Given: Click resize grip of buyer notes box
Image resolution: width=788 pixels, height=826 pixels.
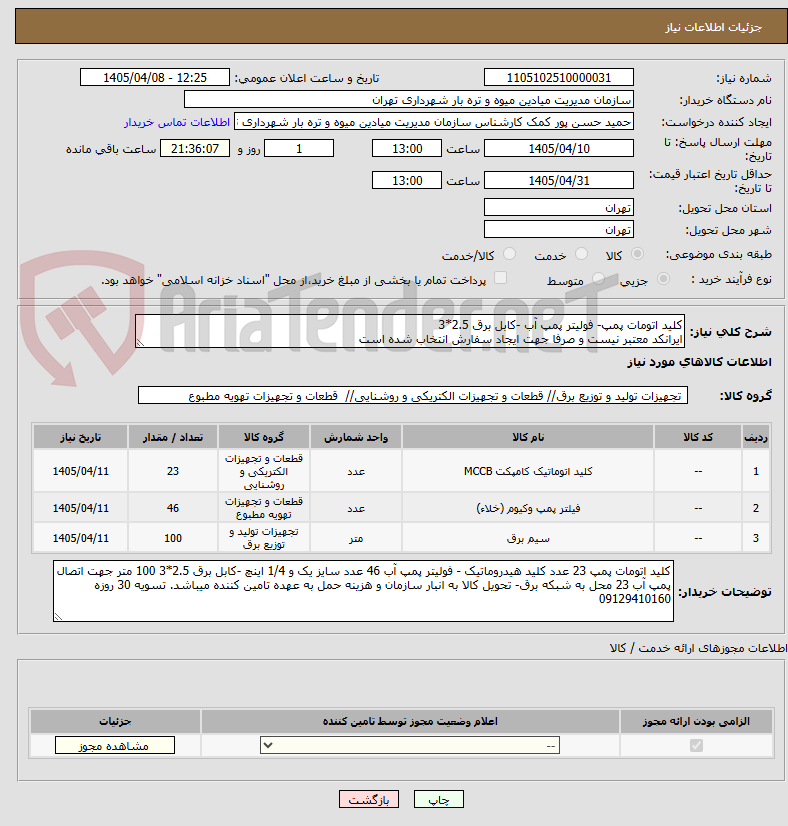Looking at the screenshot, I should 58,617.
